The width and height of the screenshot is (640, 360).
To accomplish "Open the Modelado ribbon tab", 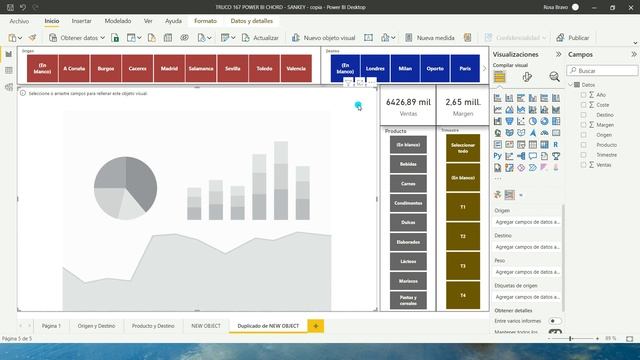I will (x=118, y=21).
